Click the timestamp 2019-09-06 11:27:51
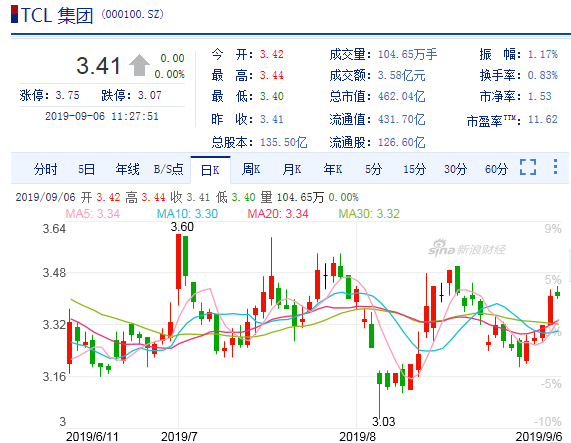The height and width of the screenshot is (443, 571). point(102,116)
